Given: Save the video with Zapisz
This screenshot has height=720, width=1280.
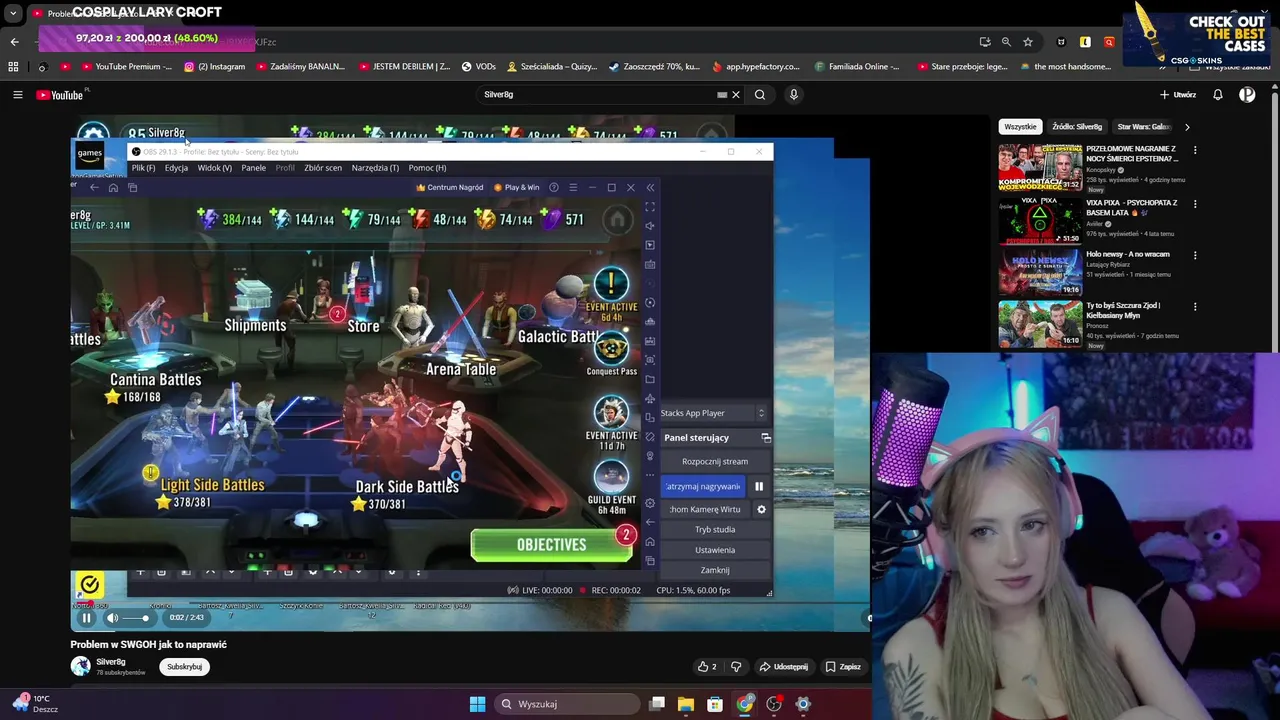Looking at the screenshot, I should [843, 667].
